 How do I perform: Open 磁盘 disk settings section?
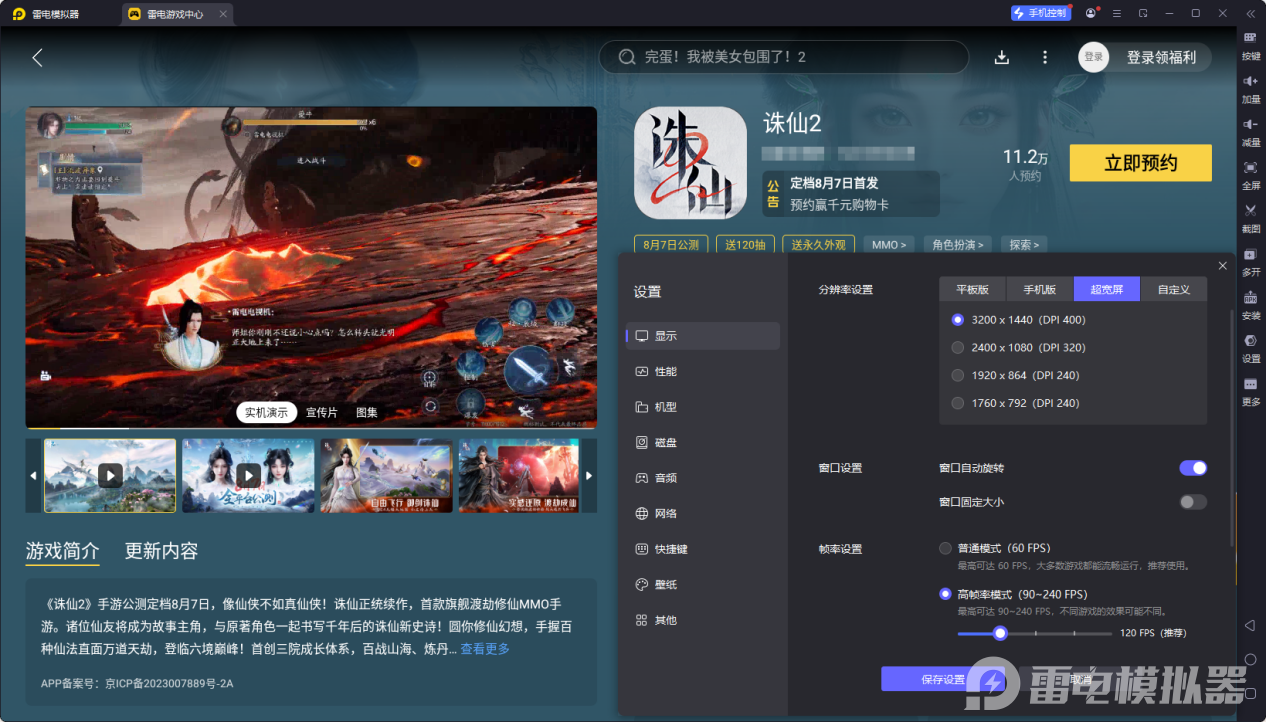(x=703, y=442)
